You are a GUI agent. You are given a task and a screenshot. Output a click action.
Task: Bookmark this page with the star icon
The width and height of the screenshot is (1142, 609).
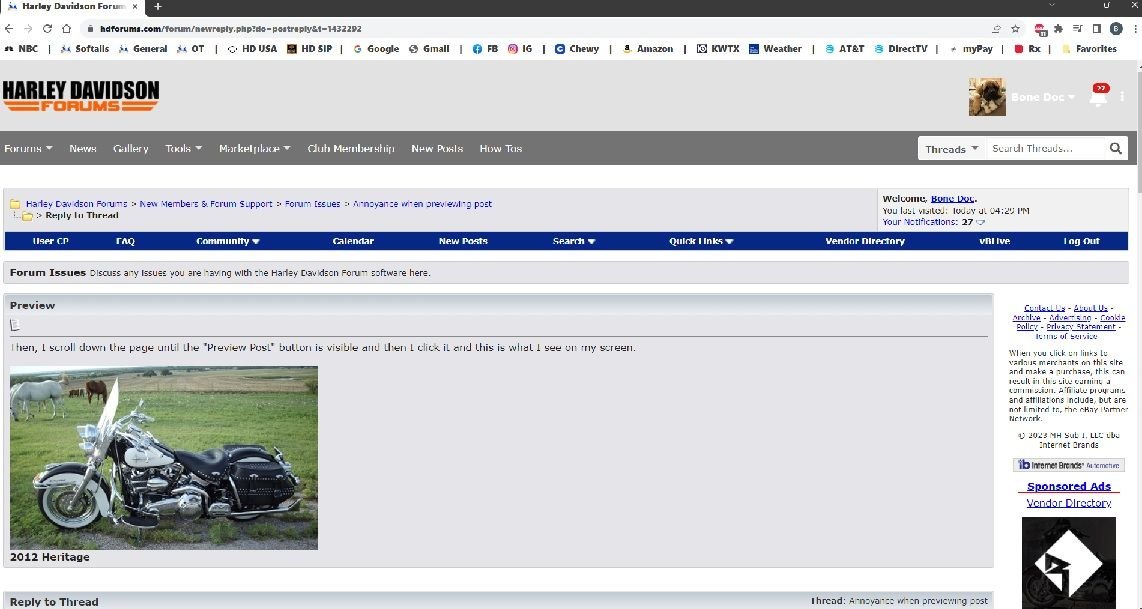tap(1015, 29)
